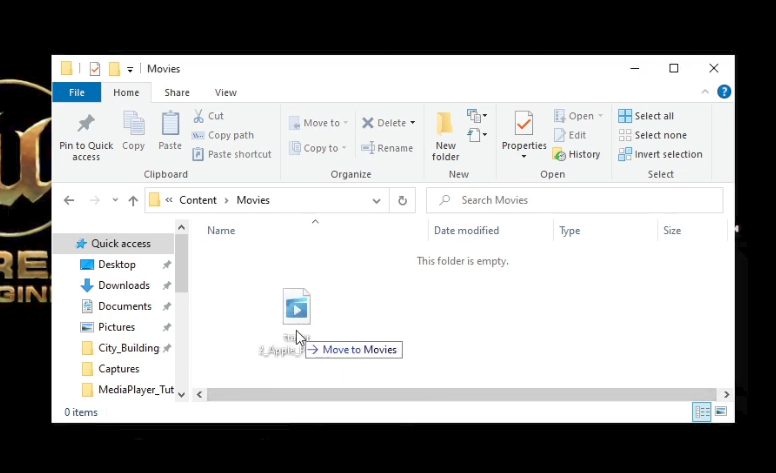Create a New folder
776x473 pixels.
tap(445, 136)
